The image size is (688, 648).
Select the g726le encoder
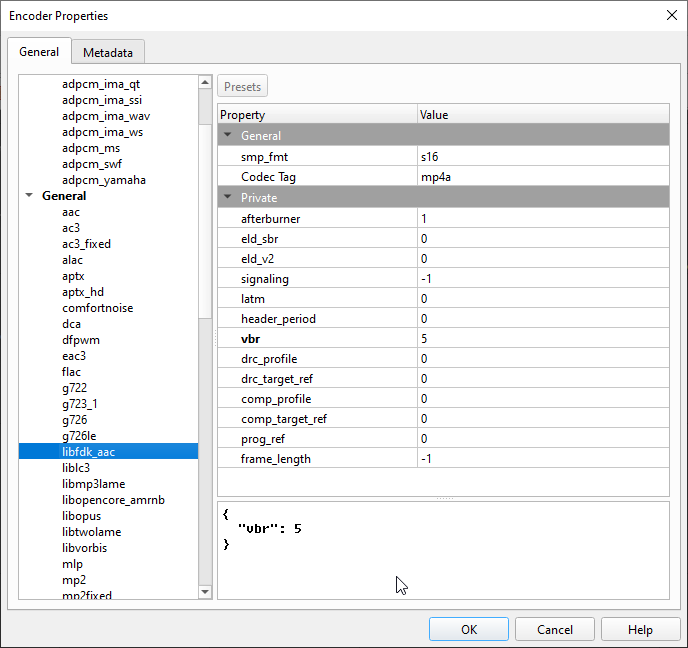click(x=79, y=436)
